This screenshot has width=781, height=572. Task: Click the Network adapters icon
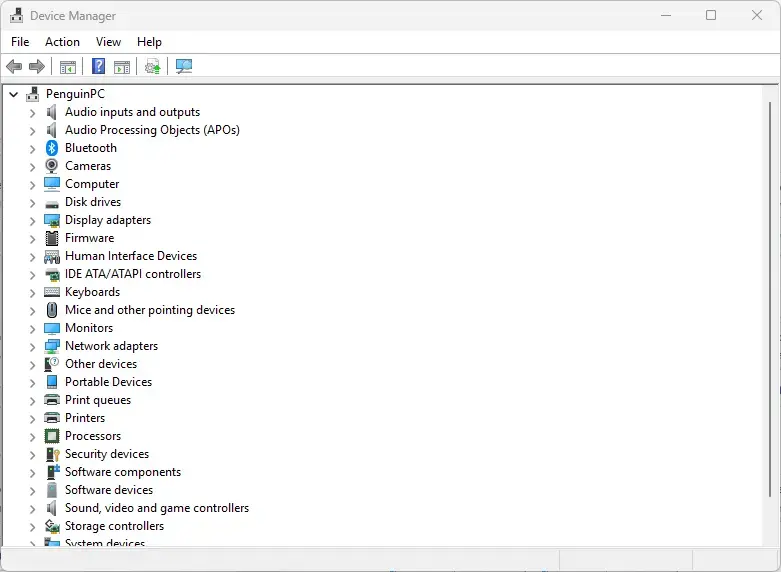point(52,346)
